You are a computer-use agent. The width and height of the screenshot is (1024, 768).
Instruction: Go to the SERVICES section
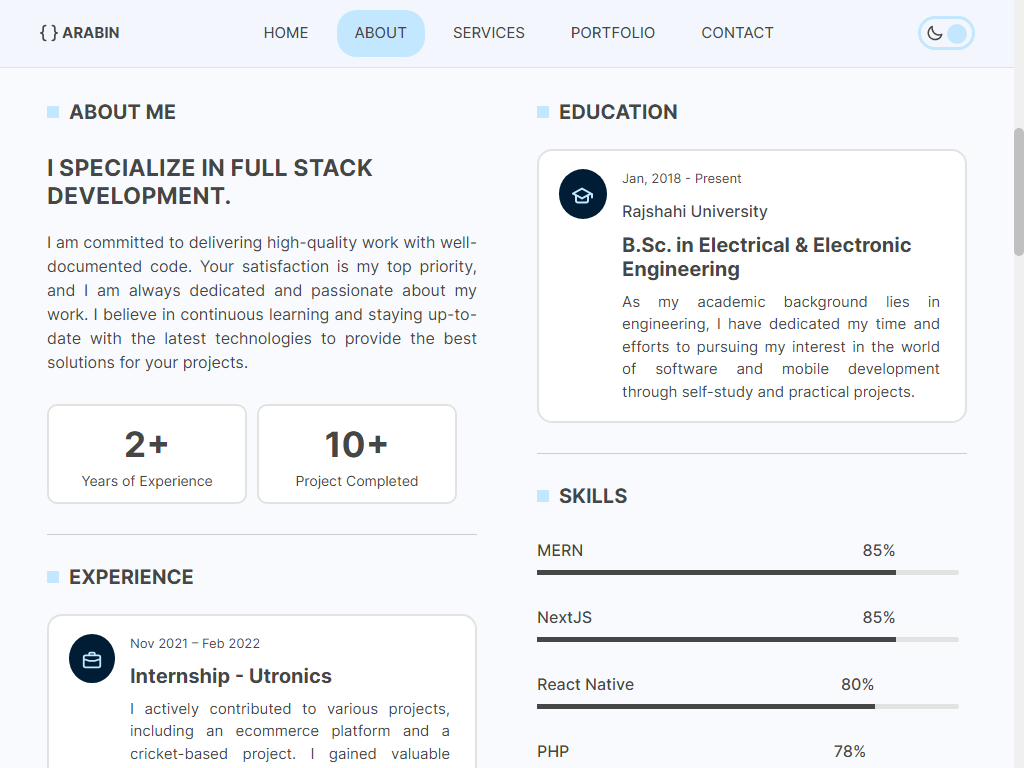click(488, 33)
